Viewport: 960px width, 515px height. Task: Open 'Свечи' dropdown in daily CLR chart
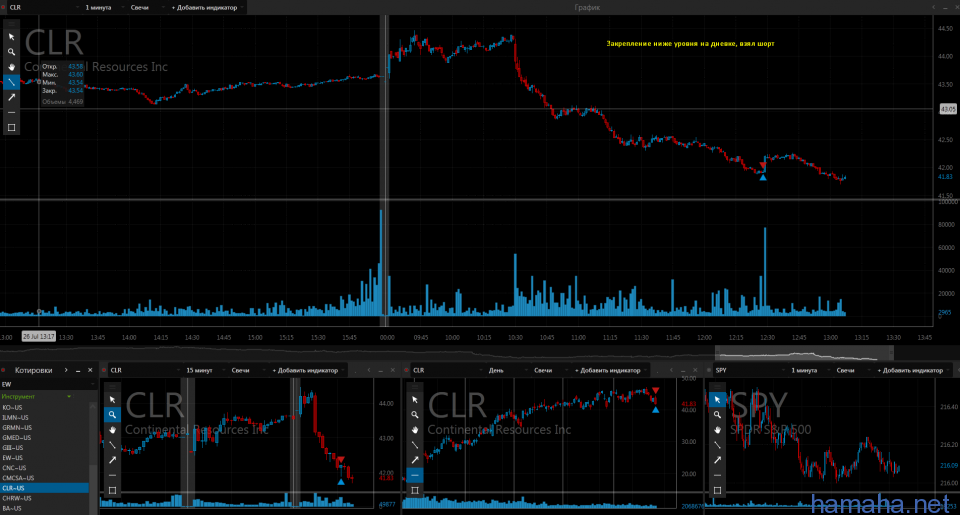point(549,370)
